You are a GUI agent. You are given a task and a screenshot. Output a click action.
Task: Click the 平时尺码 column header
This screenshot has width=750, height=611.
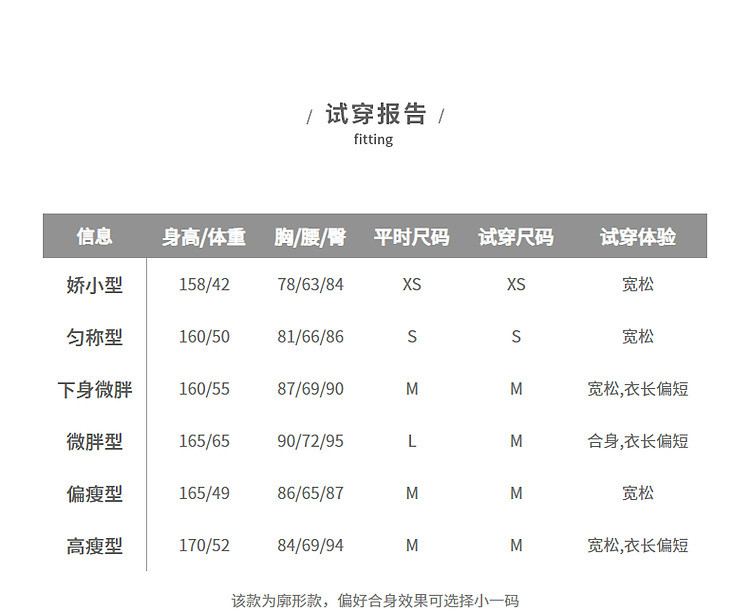coord(411,237)
